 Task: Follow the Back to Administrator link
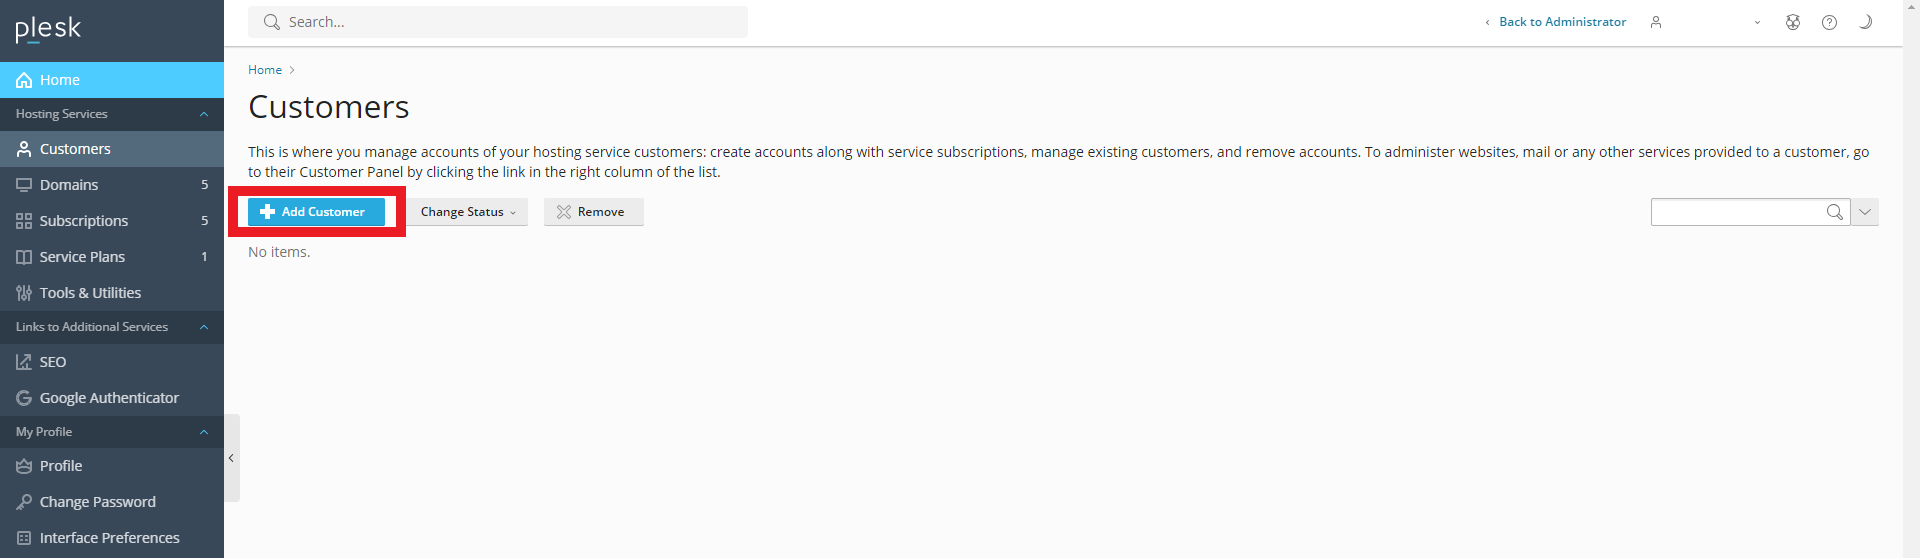(x=1562, y=22)
